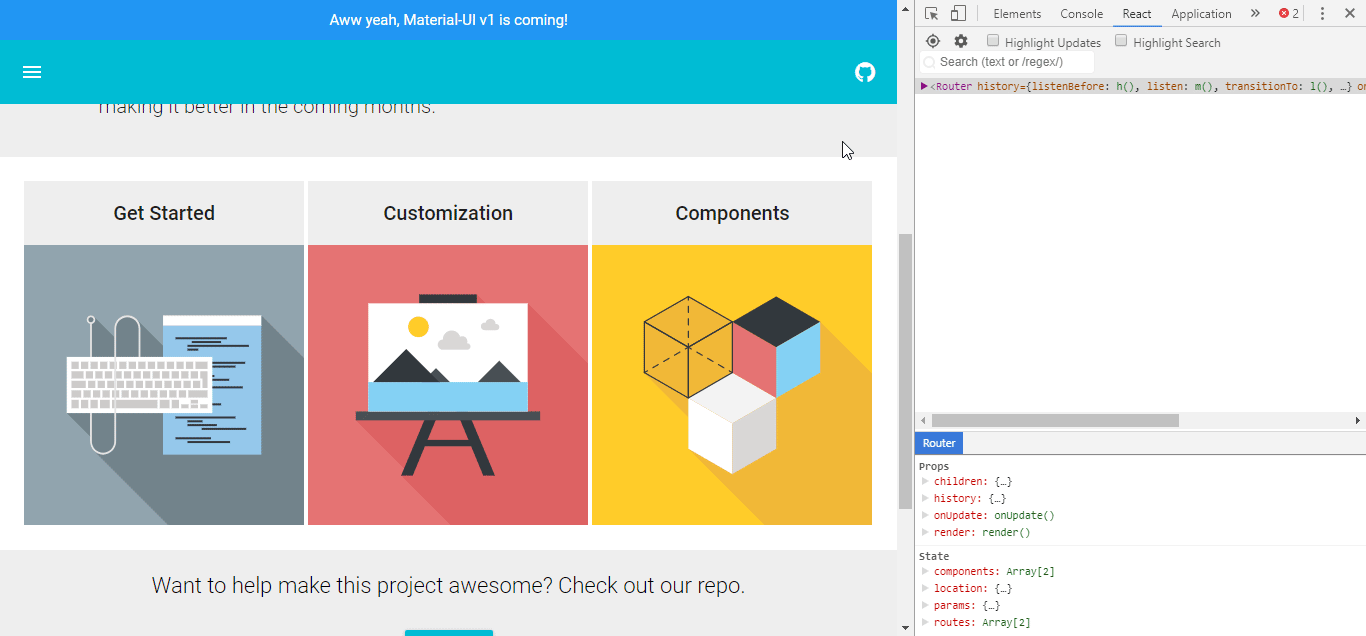This screenshot has width=1366, height=636.
Task: Click the Get Started keyboard illustration
Action: point(164,385)
